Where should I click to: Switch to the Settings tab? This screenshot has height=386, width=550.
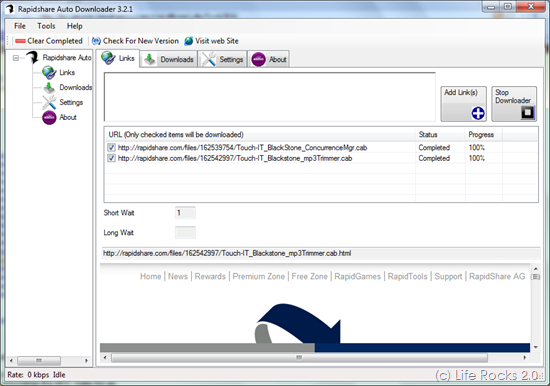pos(223,59)
